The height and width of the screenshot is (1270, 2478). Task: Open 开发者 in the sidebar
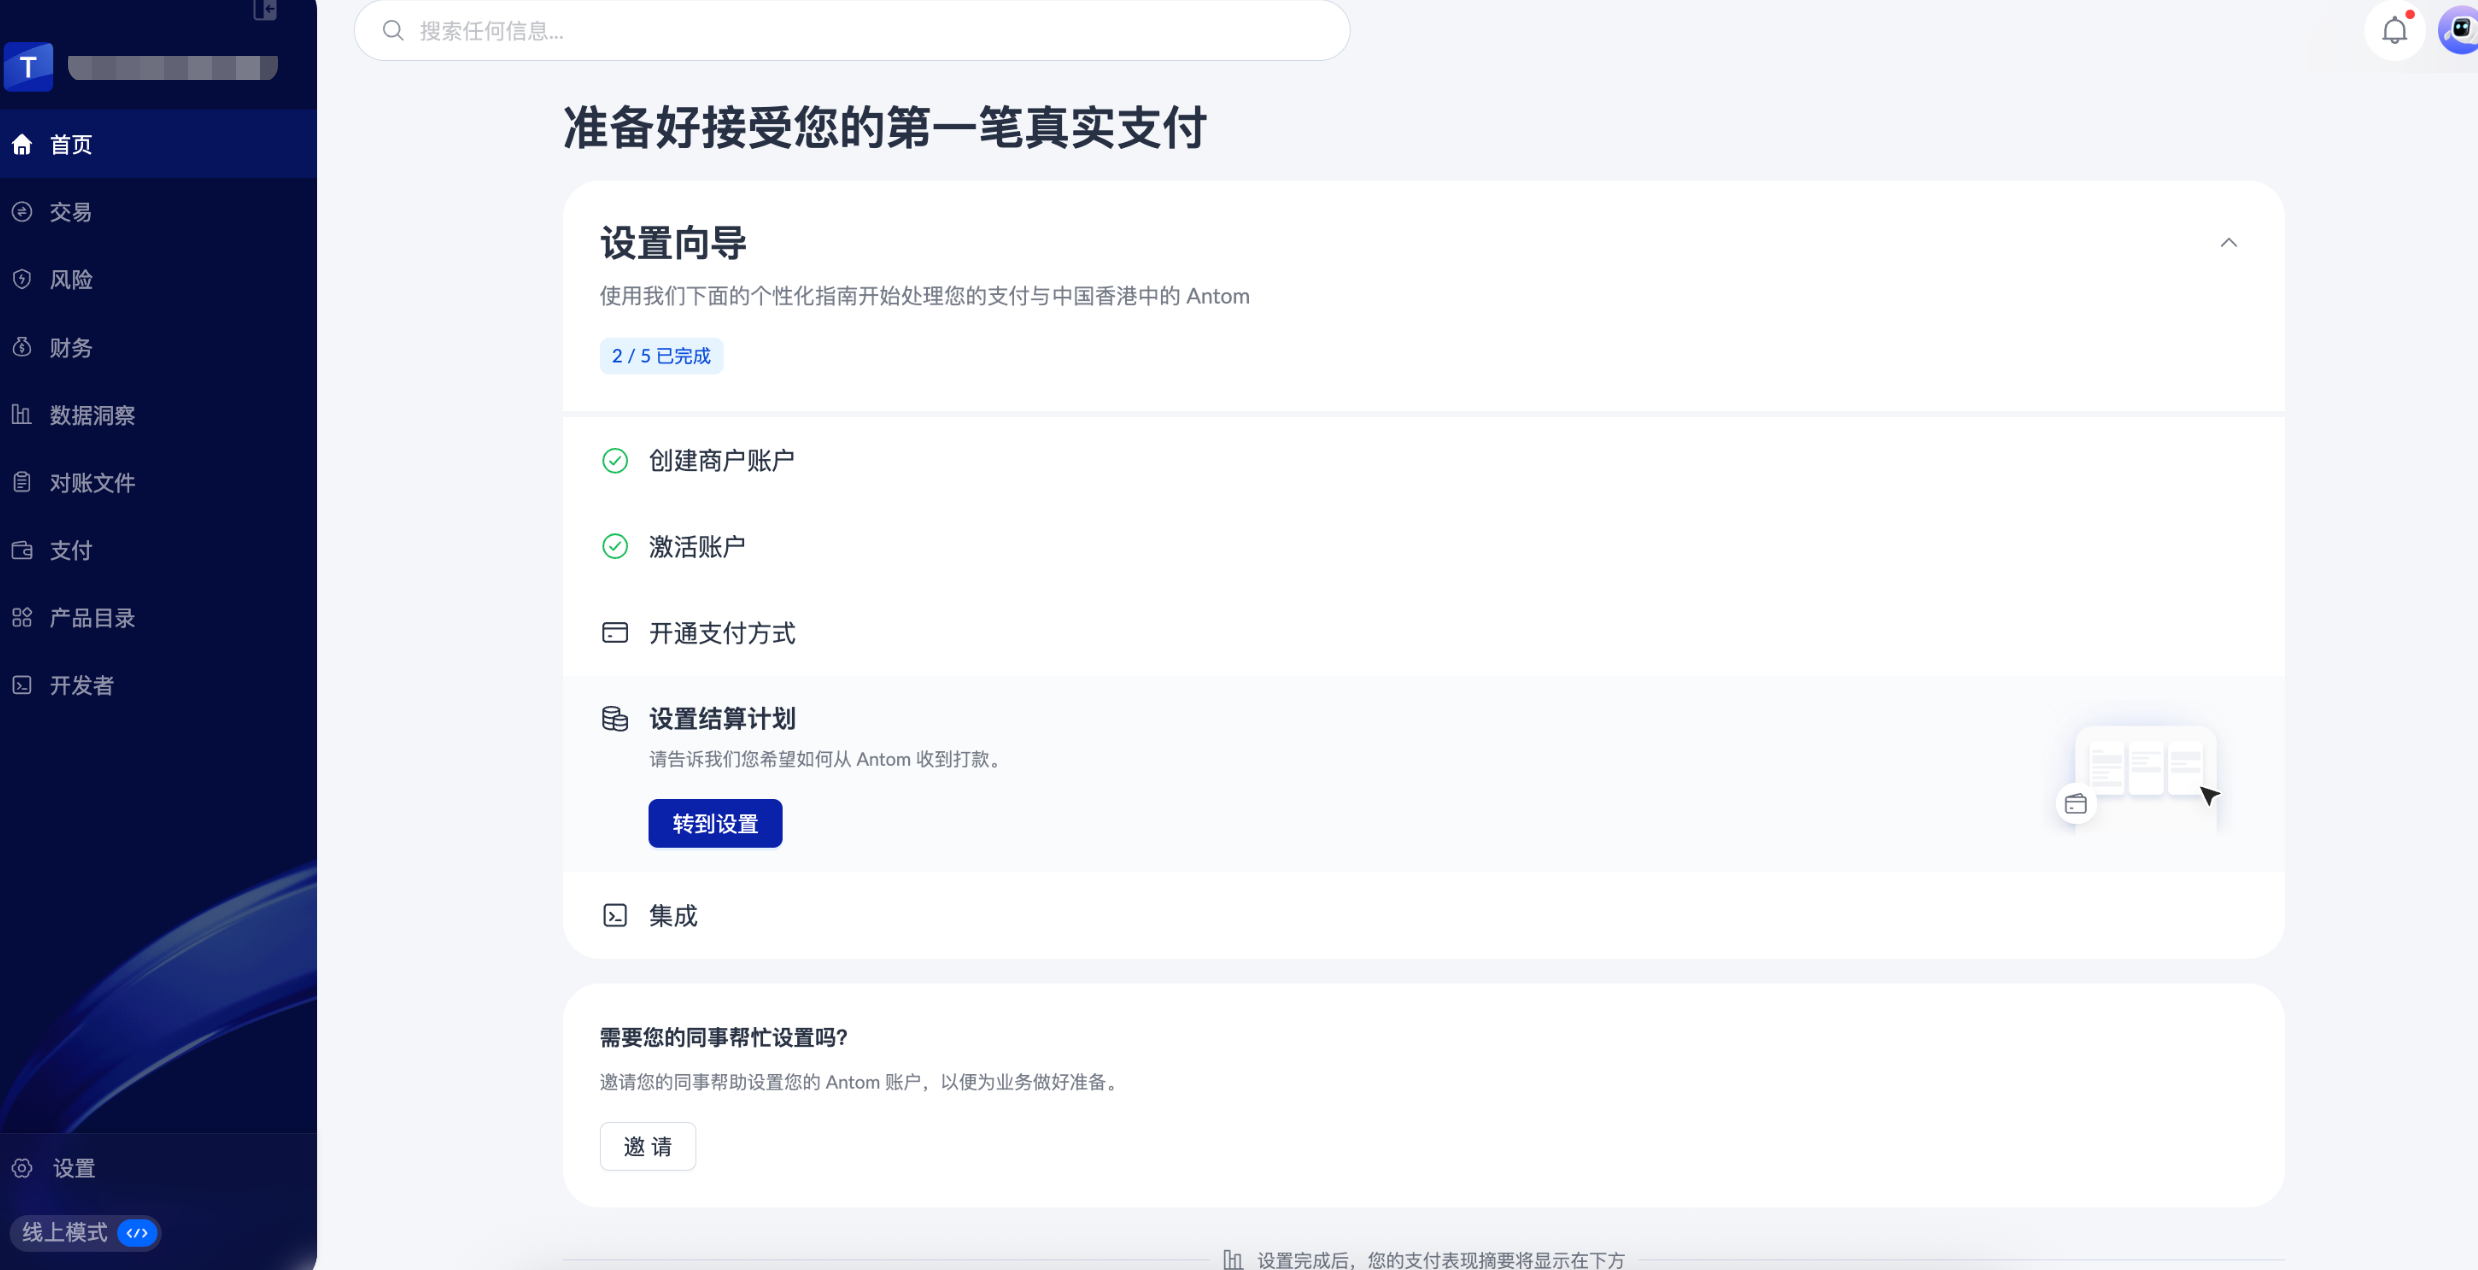point(158,685)
